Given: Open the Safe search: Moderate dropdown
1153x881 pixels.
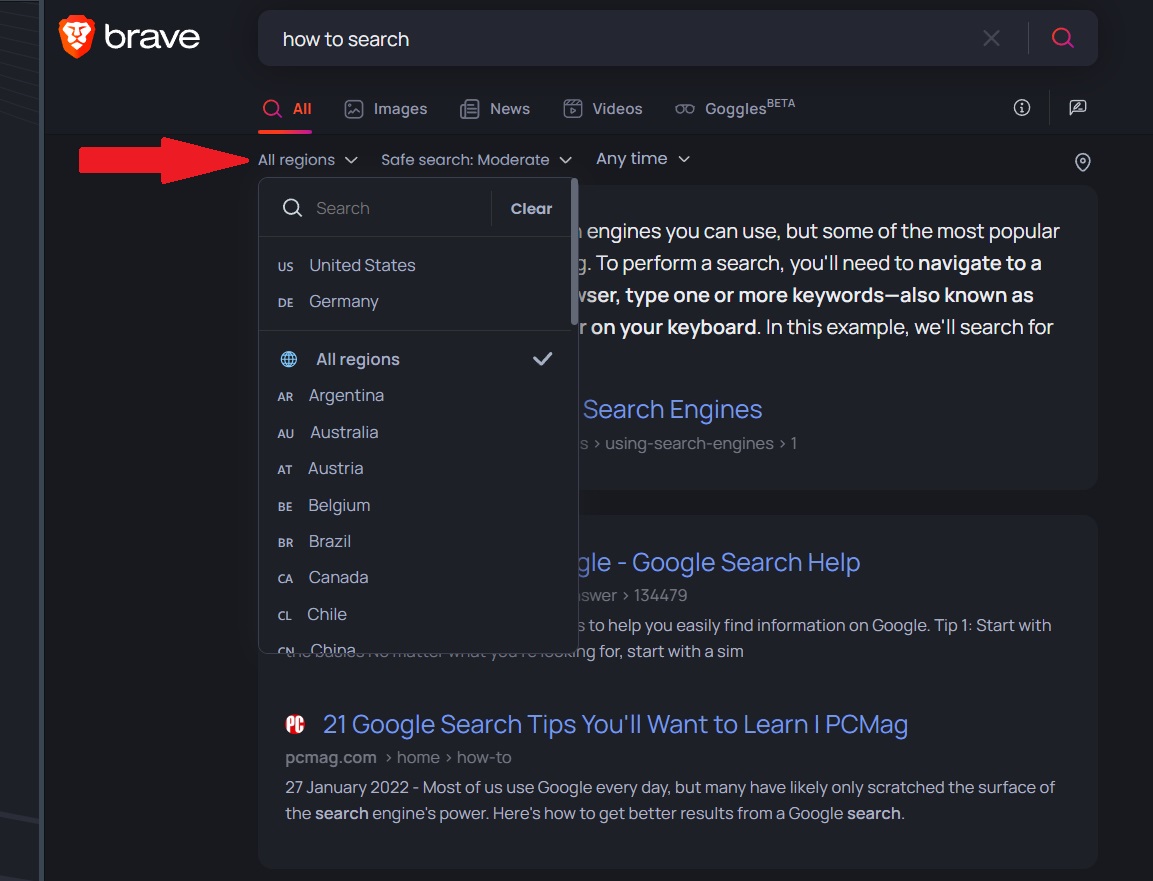Looking at the screenshot, I should tap(475, 158).
